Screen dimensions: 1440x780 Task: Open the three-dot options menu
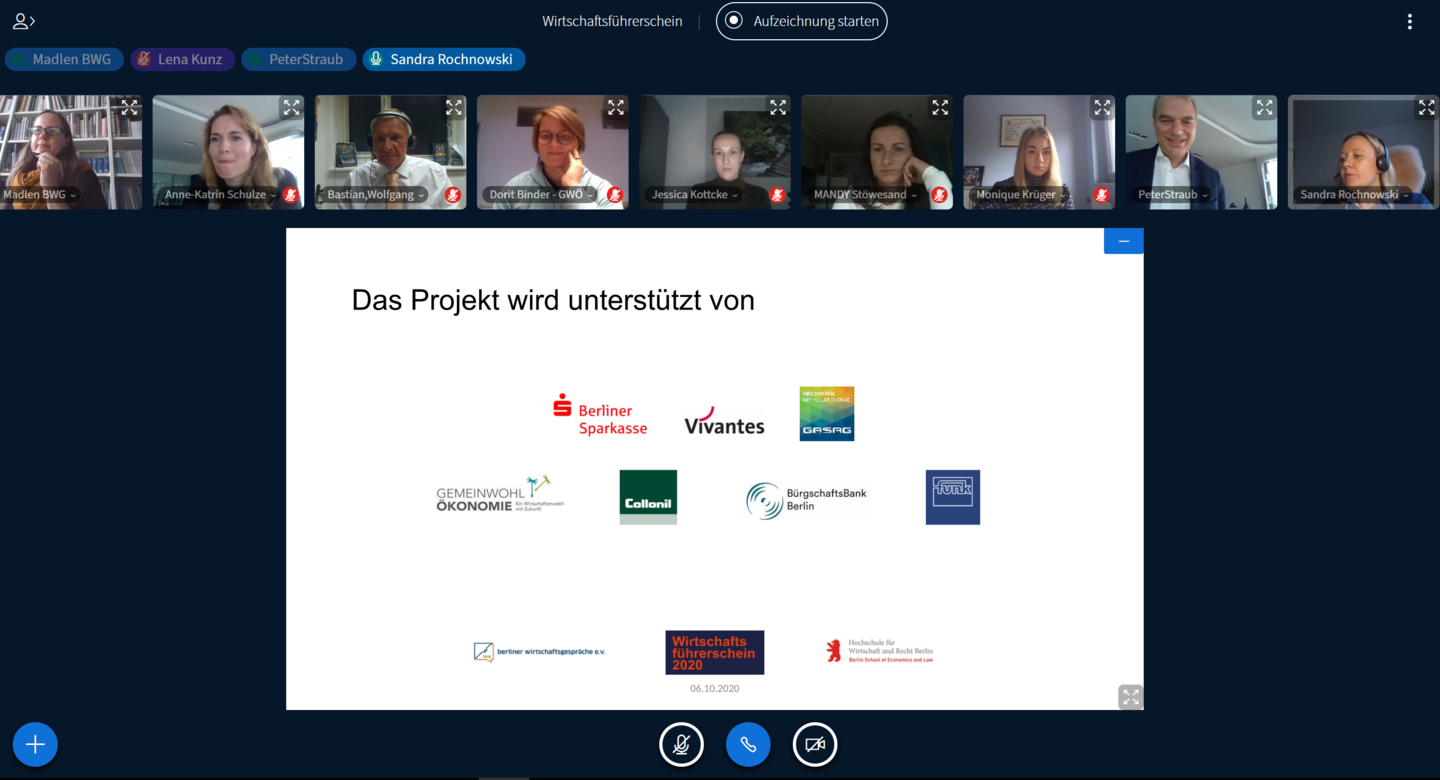point(1410,21)
